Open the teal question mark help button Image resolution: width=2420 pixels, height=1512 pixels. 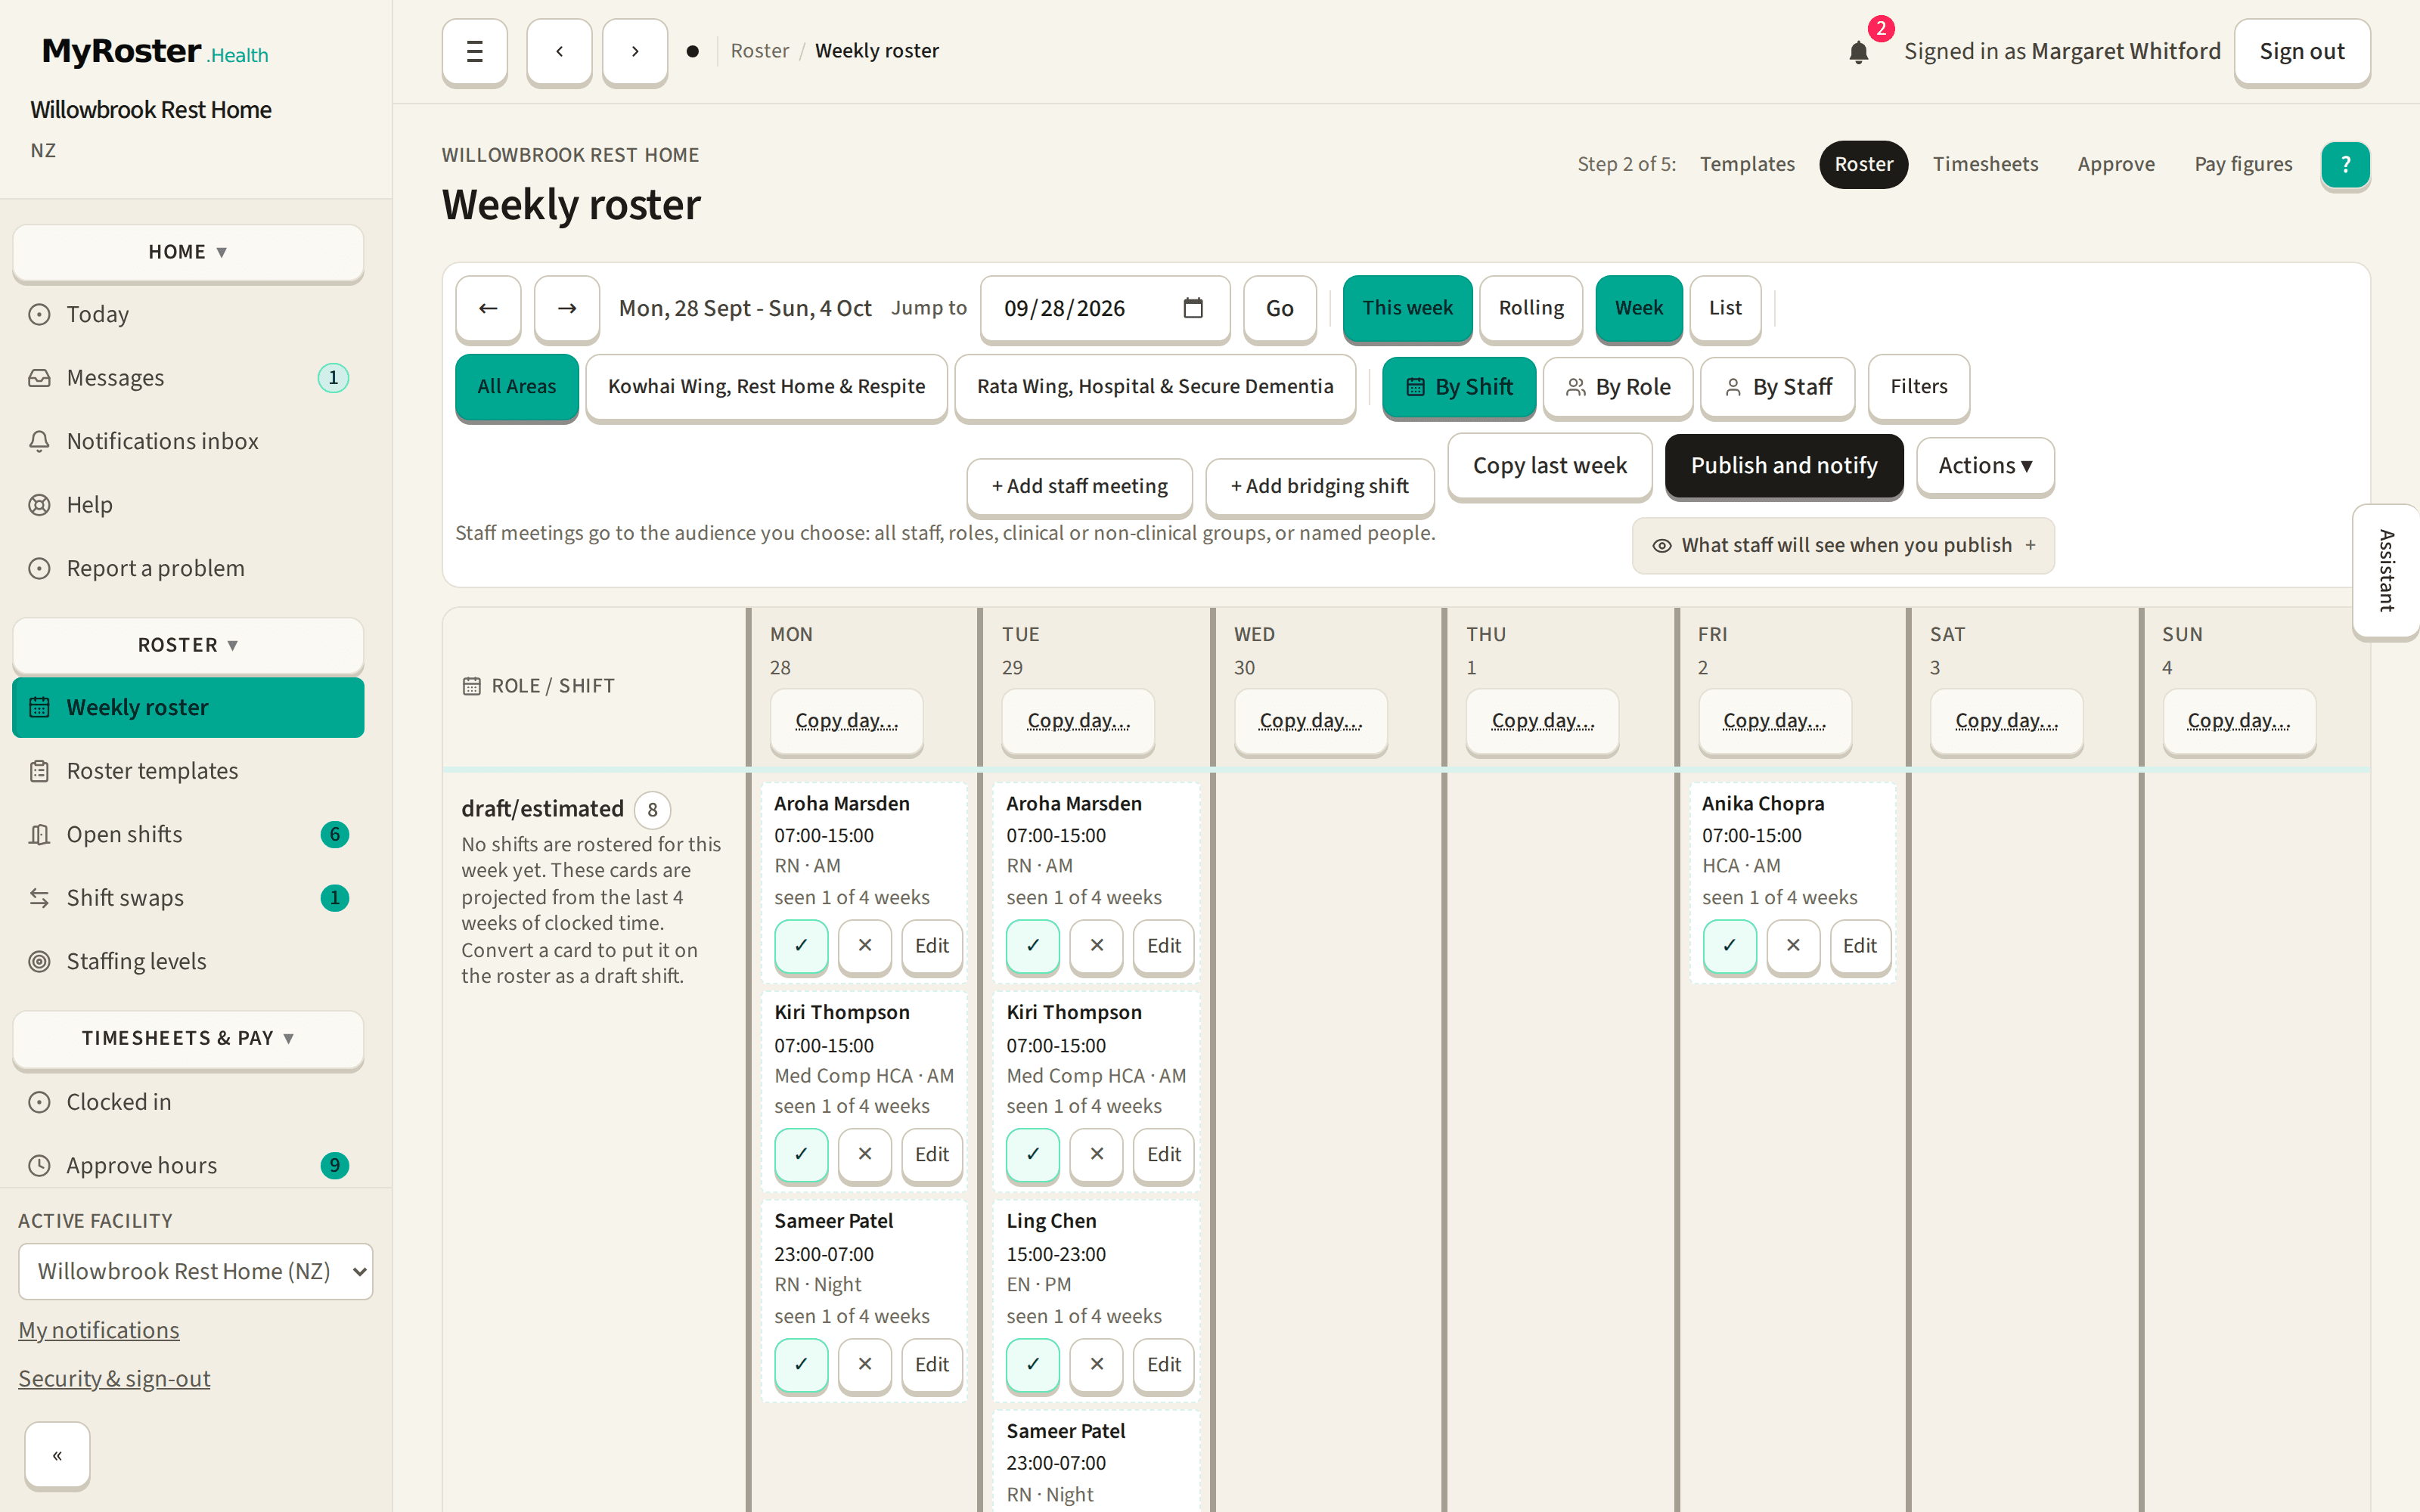coord(2345,164)
